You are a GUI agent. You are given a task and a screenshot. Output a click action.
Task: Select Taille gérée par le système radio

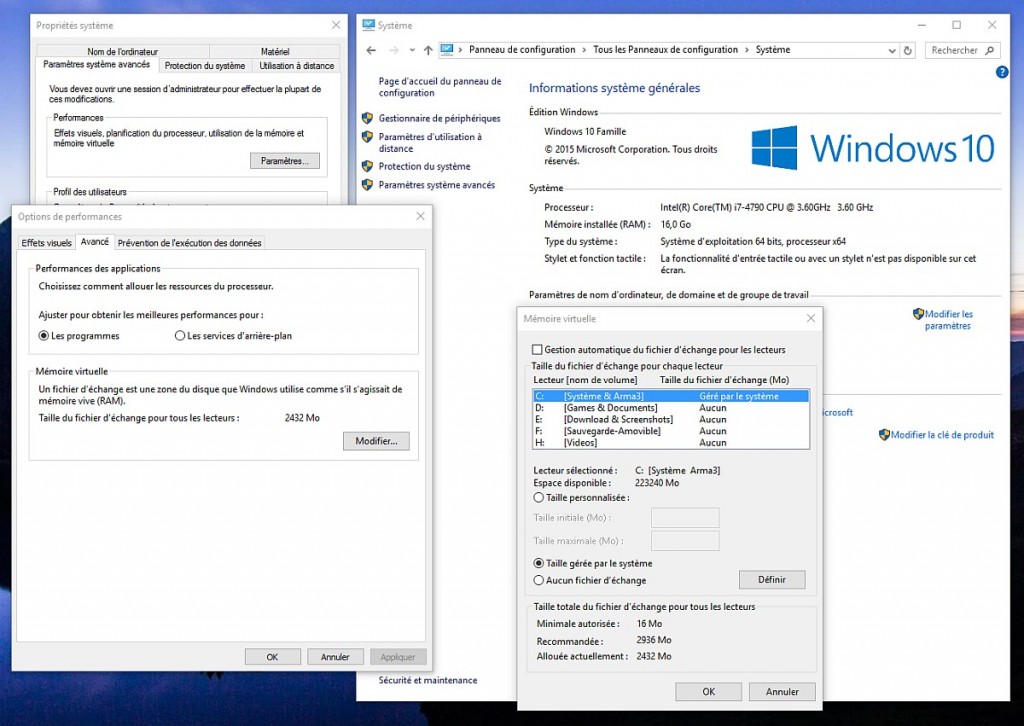pyautogui.click(x=539, y=563)
